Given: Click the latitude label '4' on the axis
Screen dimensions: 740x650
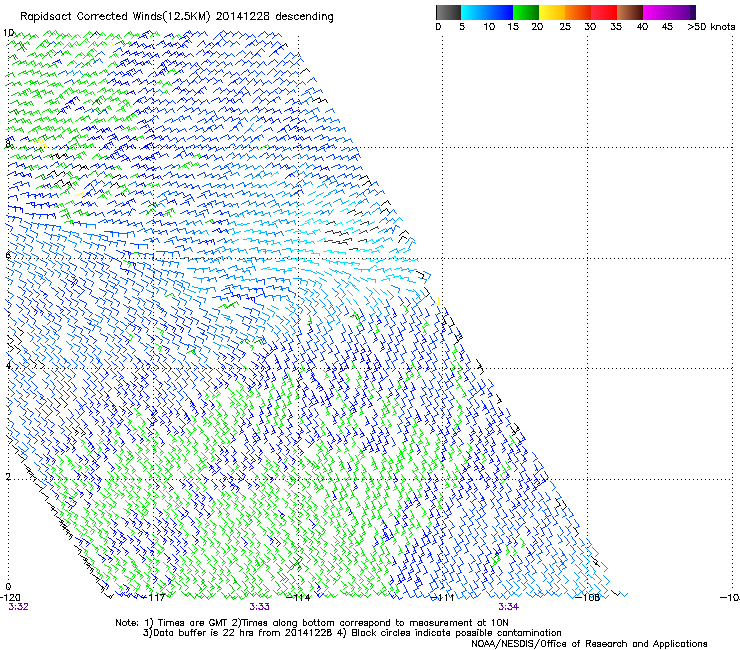Looking at the screenshot, I should (x=8, y=366).
